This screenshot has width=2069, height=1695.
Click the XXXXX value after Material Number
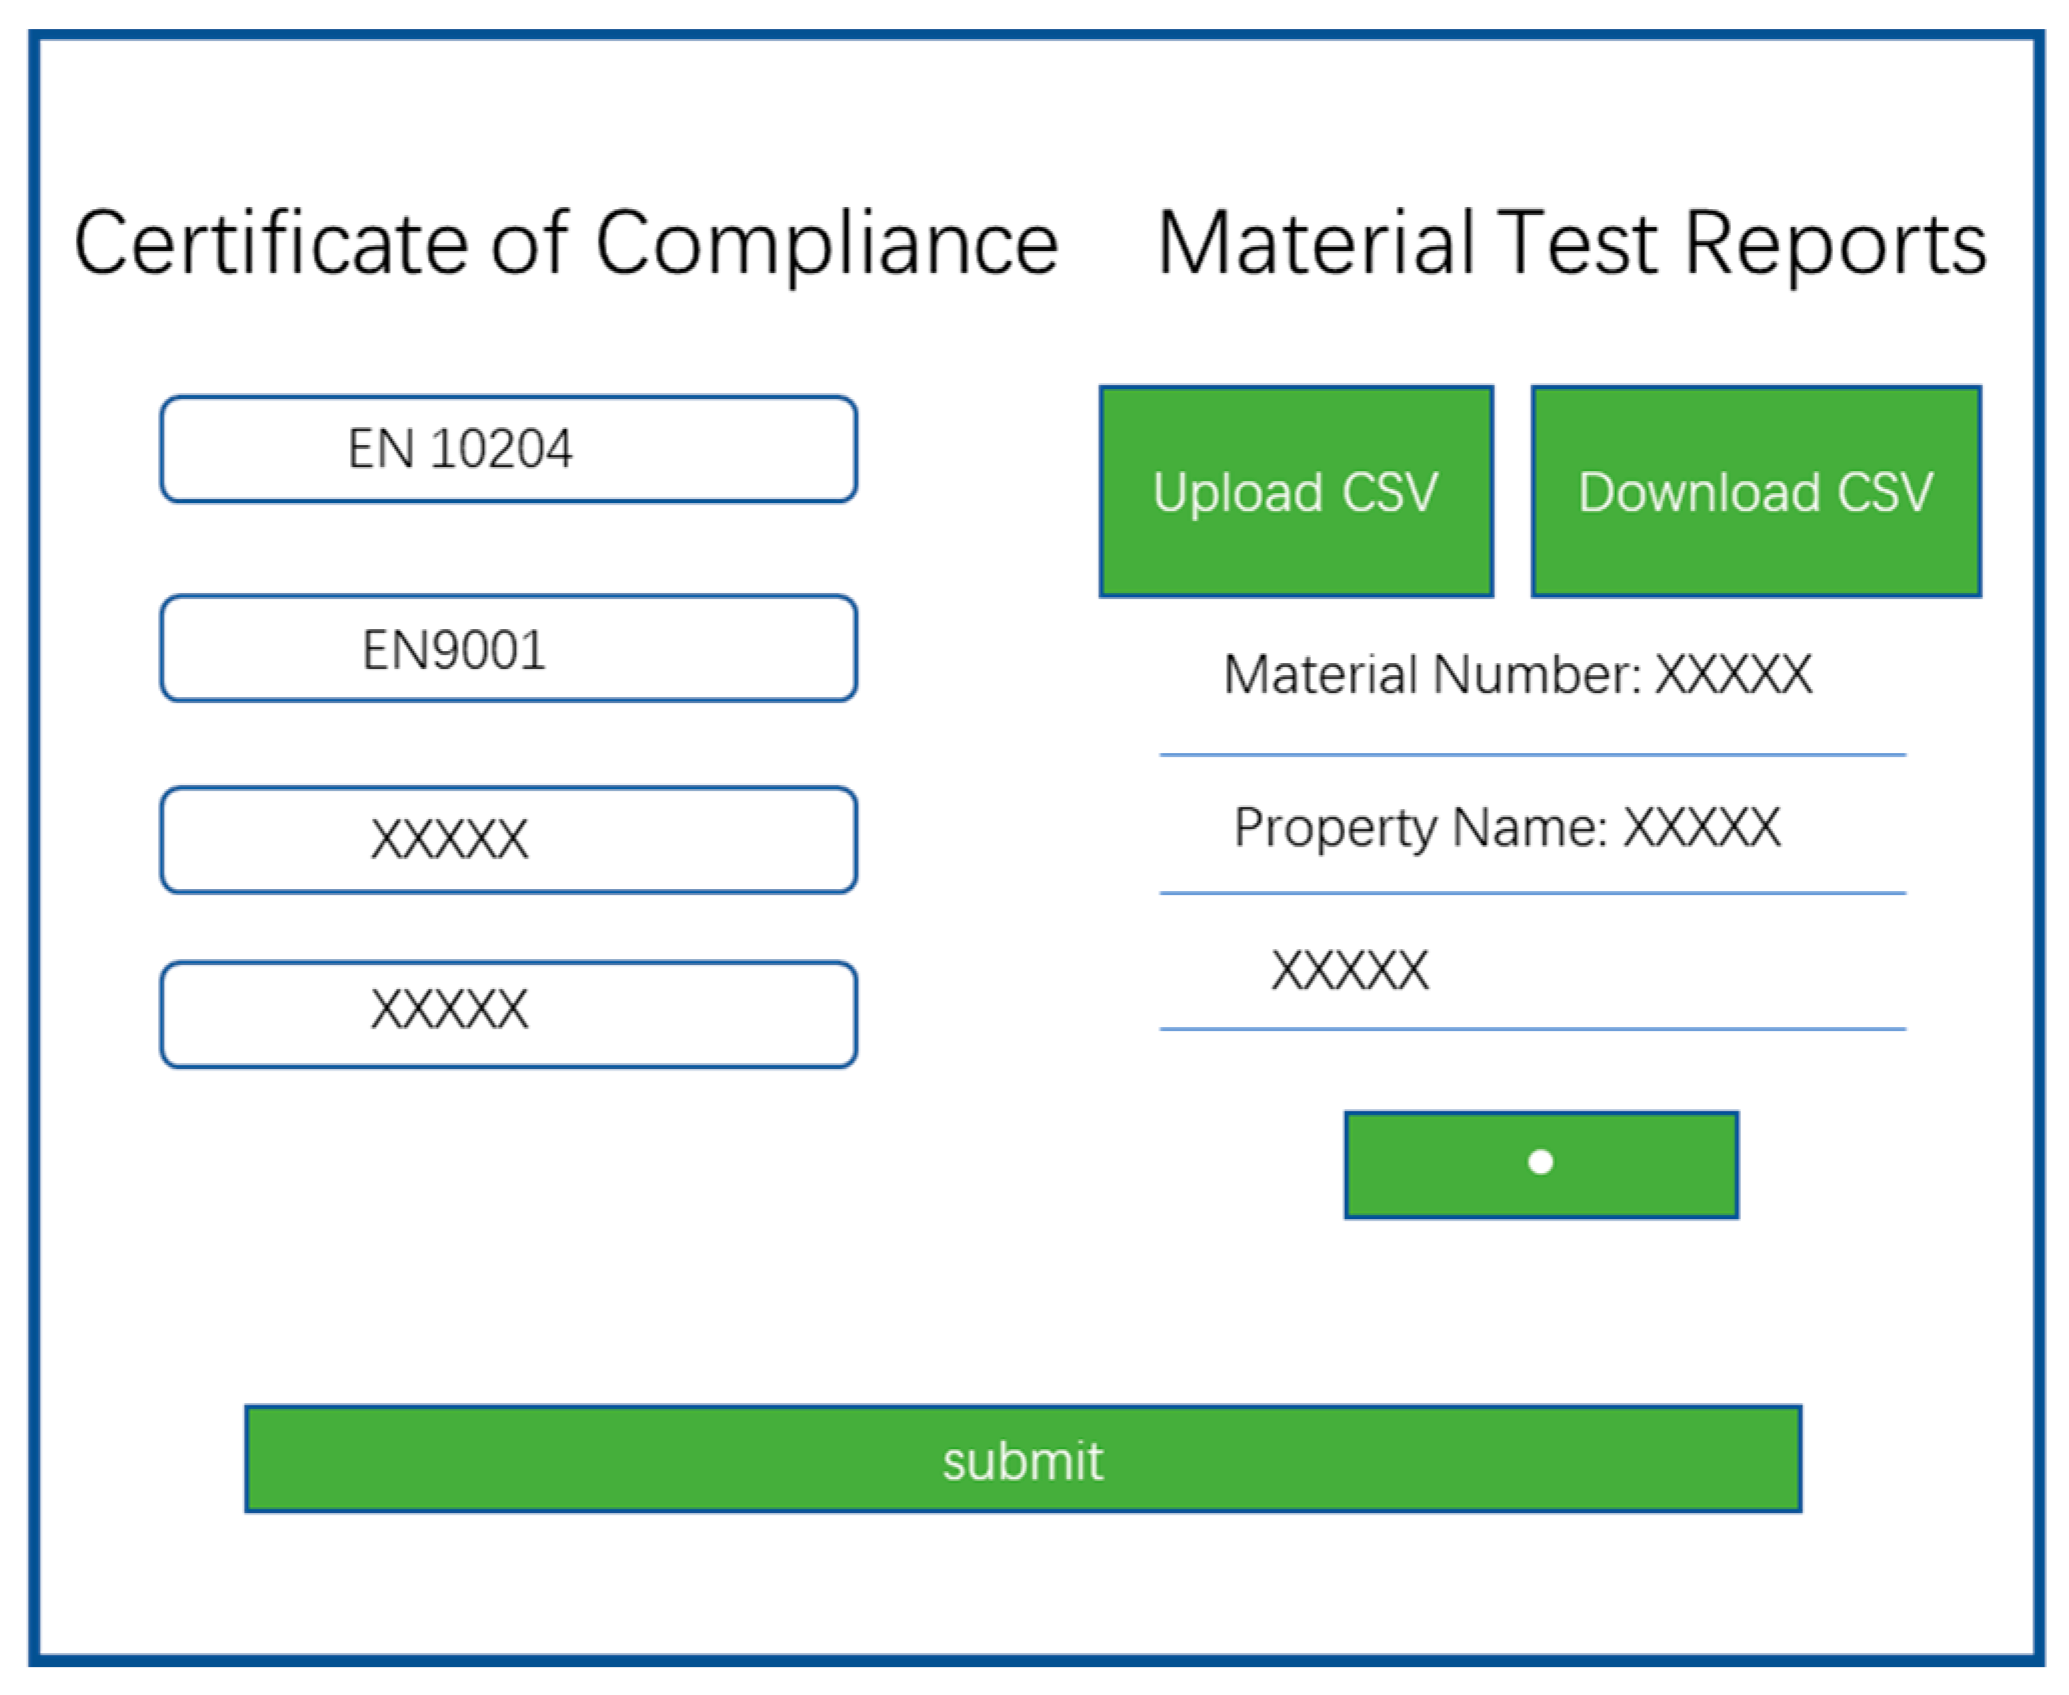[x=1733, y=675]
